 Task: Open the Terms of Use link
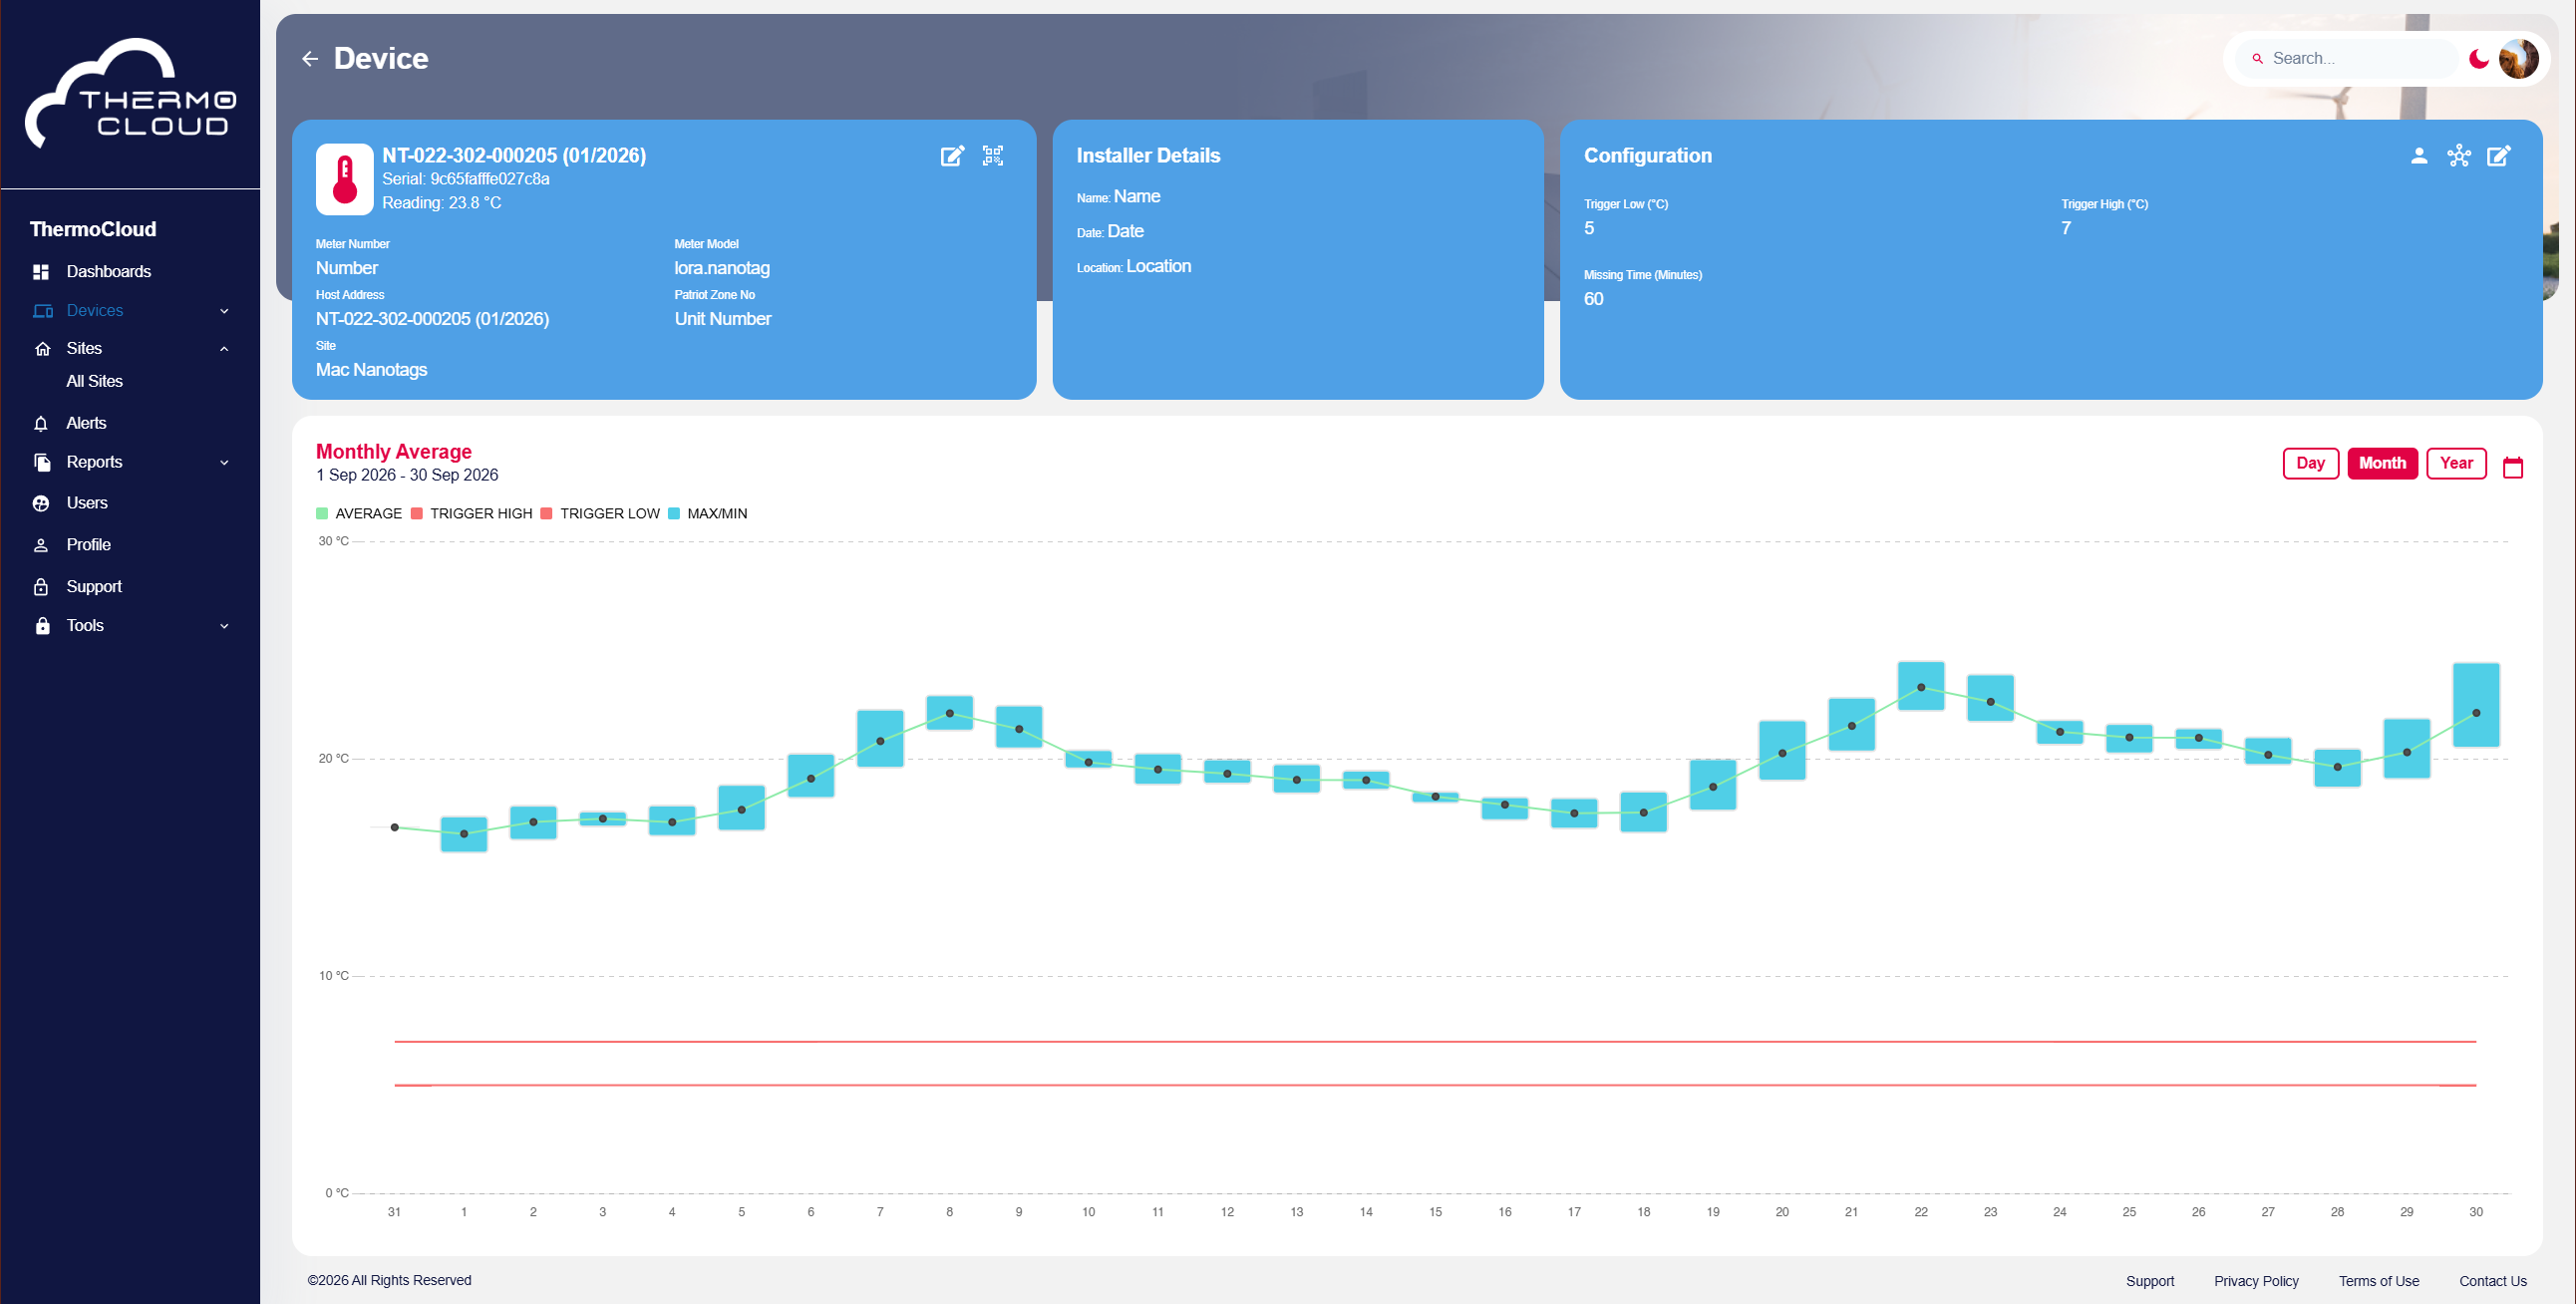tap(2379, 1282)
